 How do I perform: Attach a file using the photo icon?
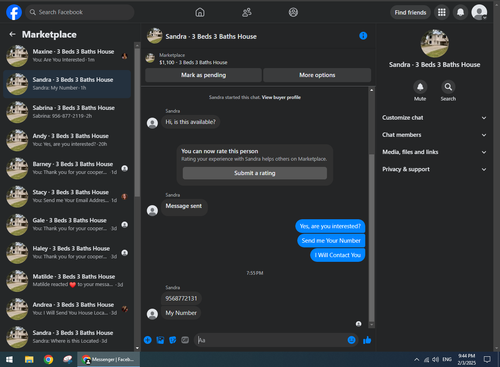click(x=160, y=340)
